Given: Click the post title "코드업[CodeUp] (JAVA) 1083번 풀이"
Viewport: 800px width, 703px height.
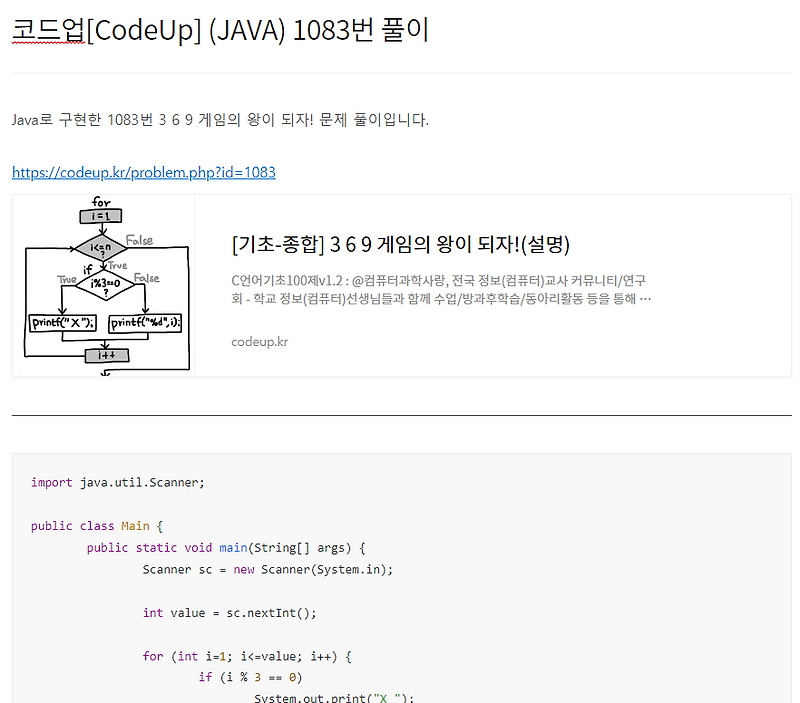Looking at the screenshot, I should (x=218, y=30).
